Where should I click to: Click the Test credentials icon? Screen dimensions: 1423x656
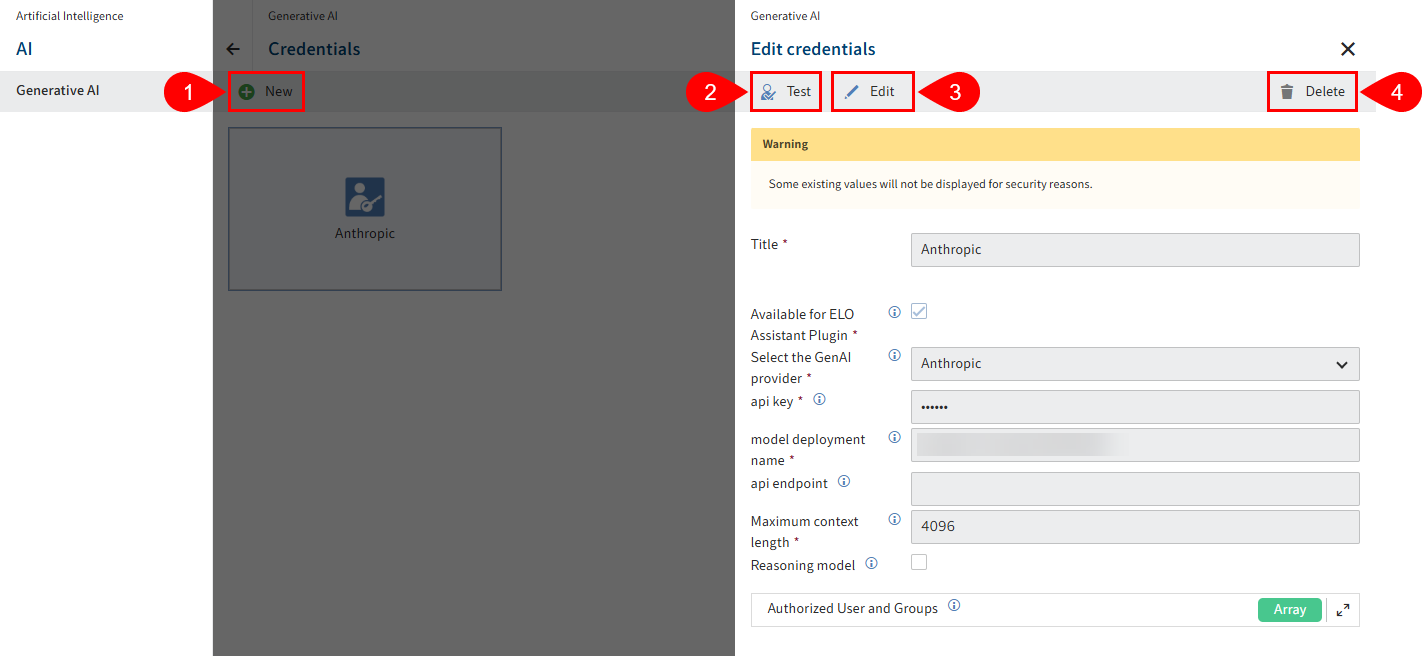(768, 91)
